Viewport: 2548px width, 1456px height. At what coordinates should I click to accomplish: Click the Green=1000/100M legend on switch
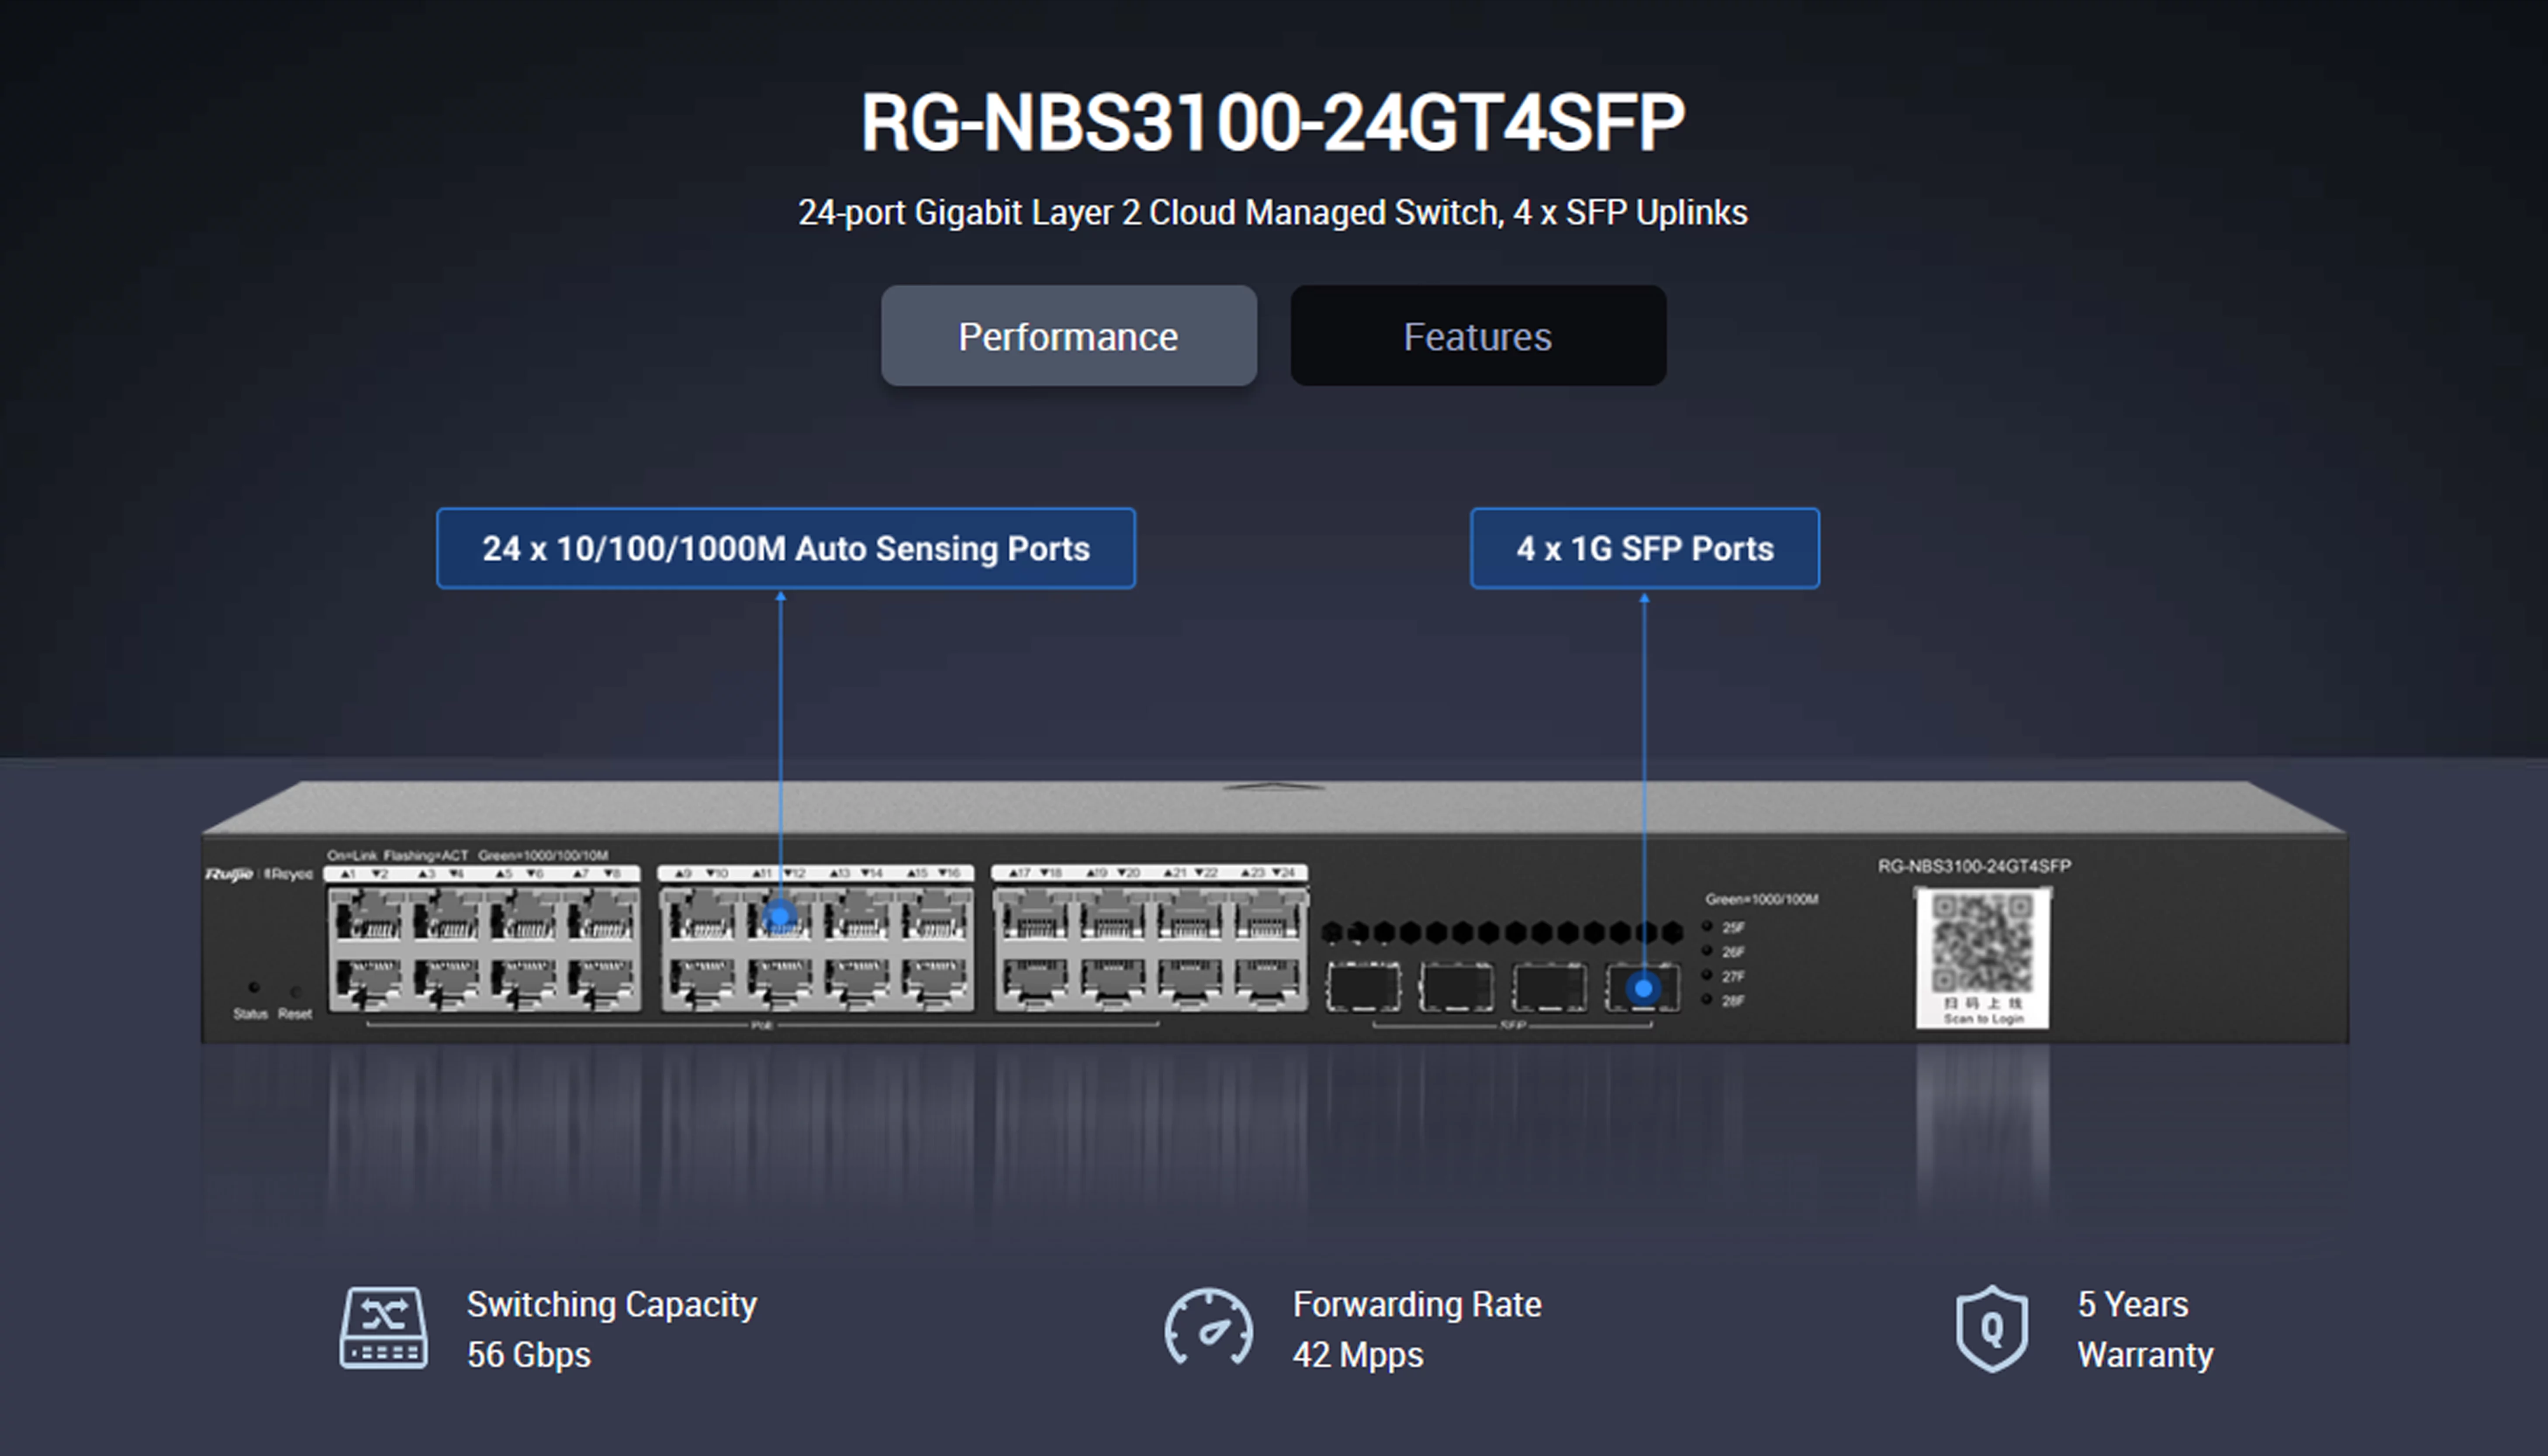pyautogui.click(x=1762, y=899)
